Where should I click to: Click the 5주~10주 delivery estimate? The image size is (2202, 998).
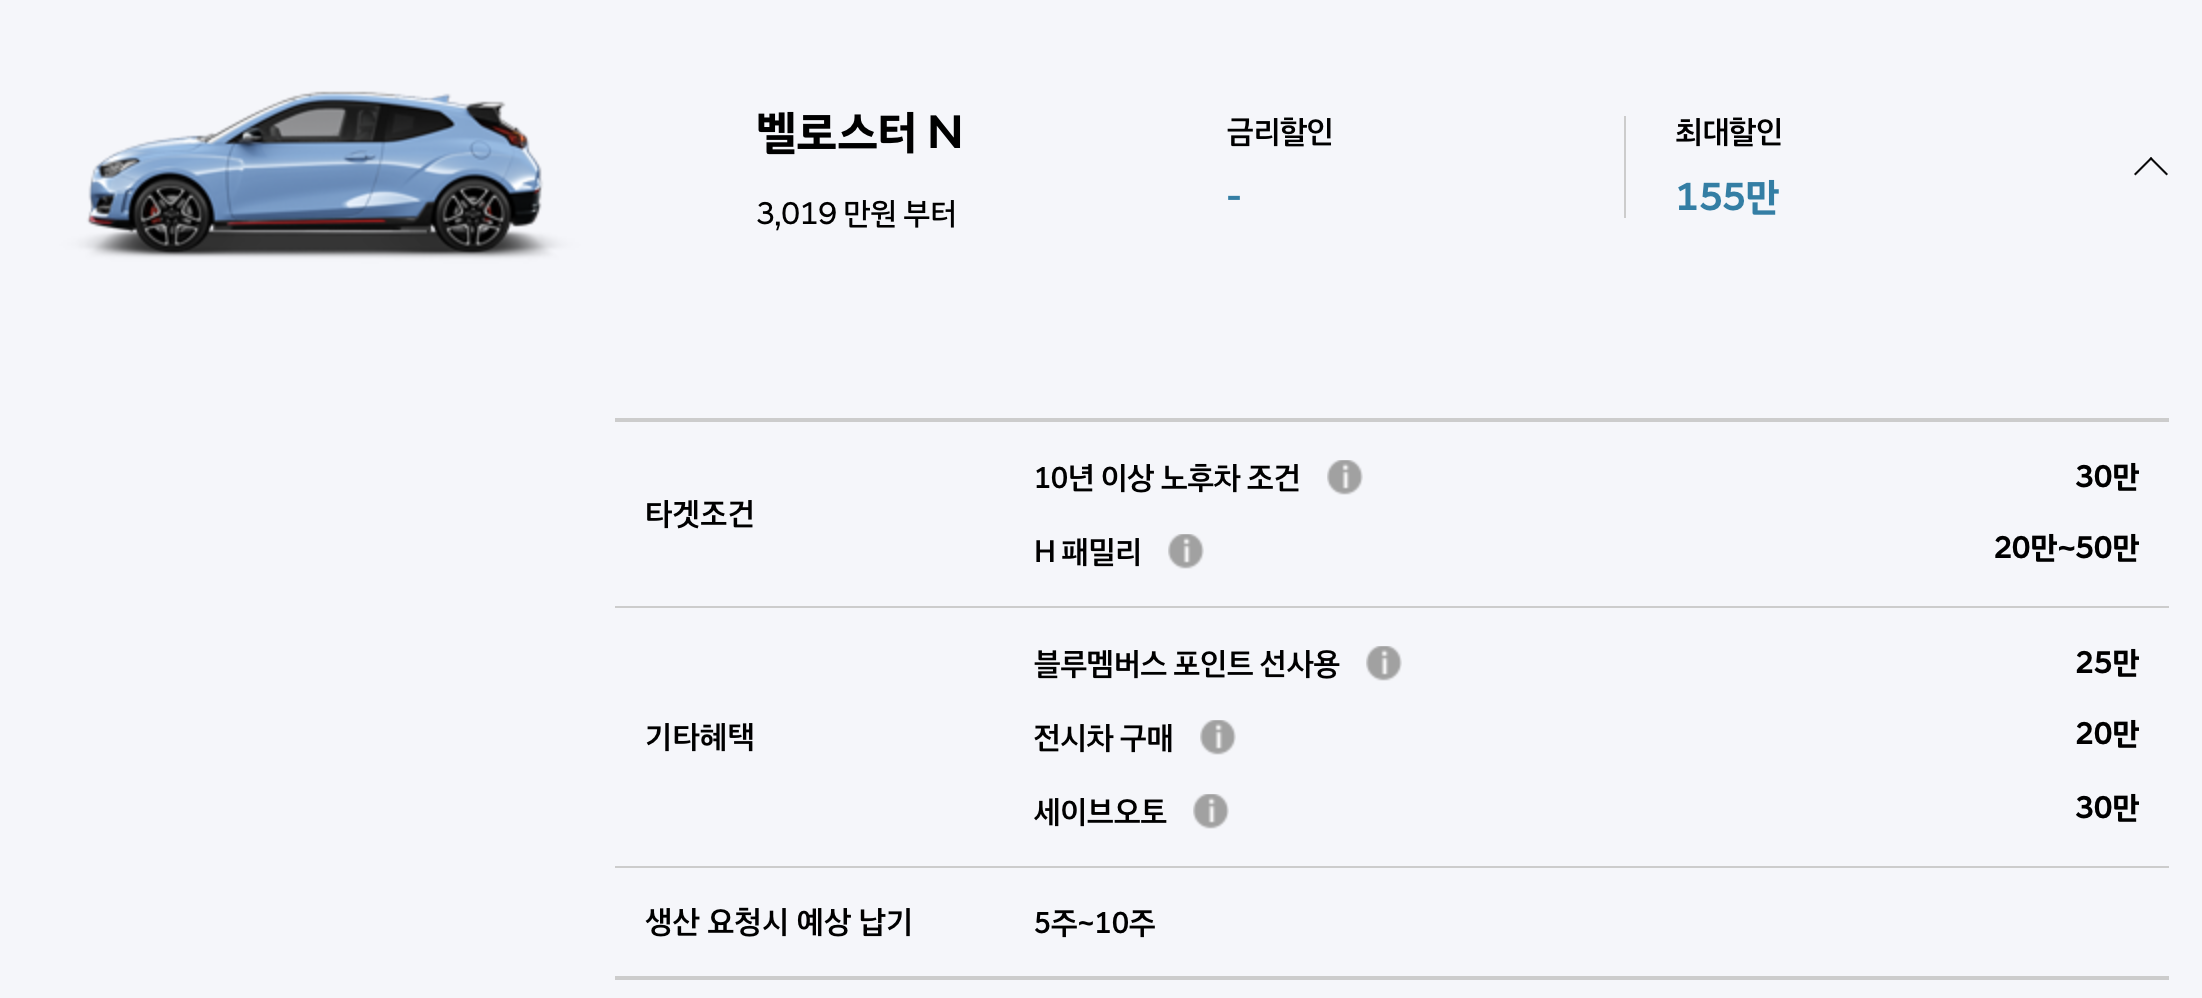(1094, 922)
